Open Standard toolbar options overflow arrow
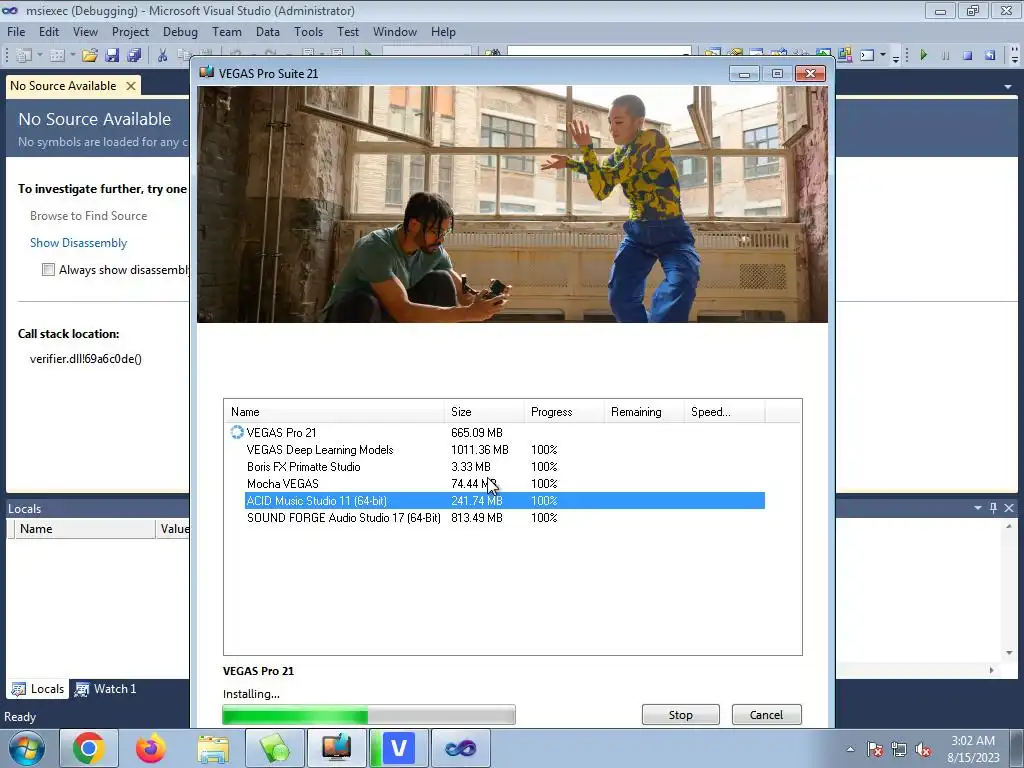The height and width of the screenshot is (768, 1024). click(896, 57)
